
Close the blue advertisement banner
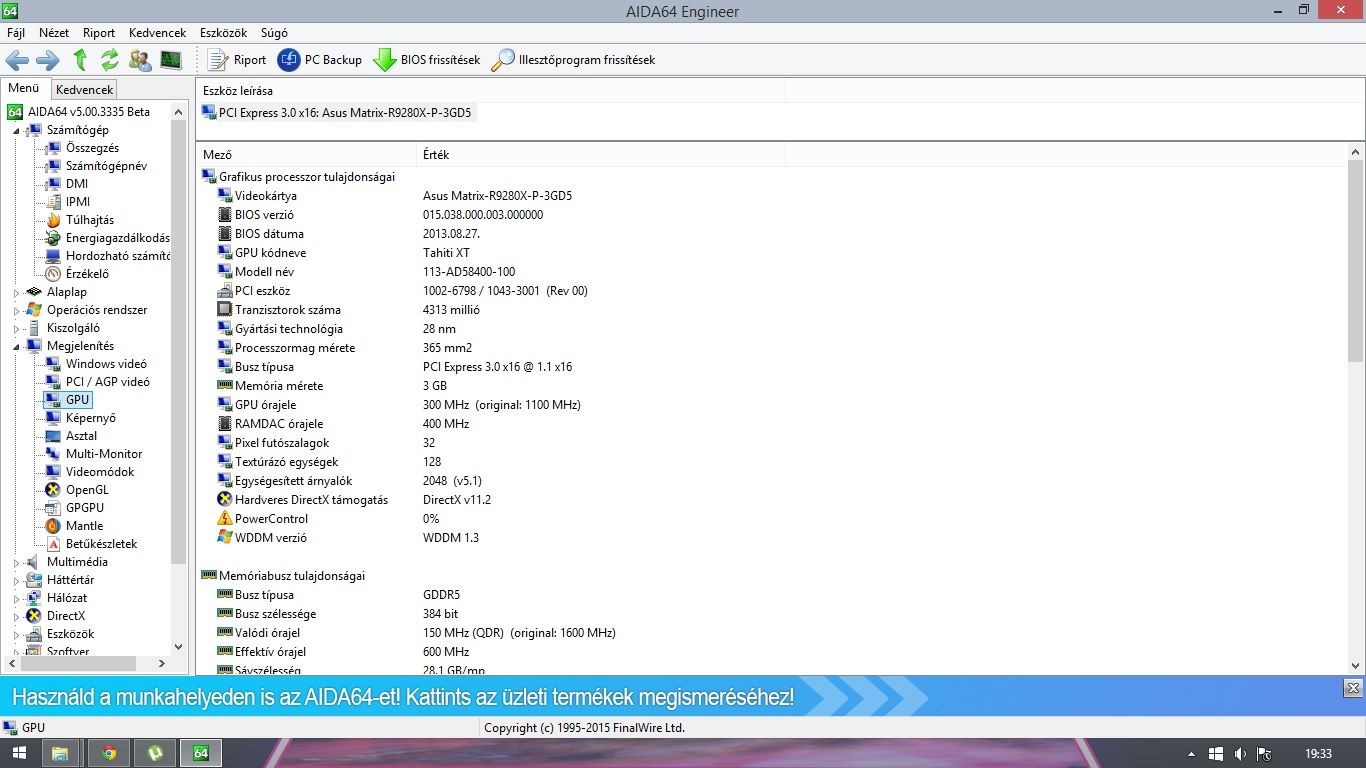pos(1353,688)
